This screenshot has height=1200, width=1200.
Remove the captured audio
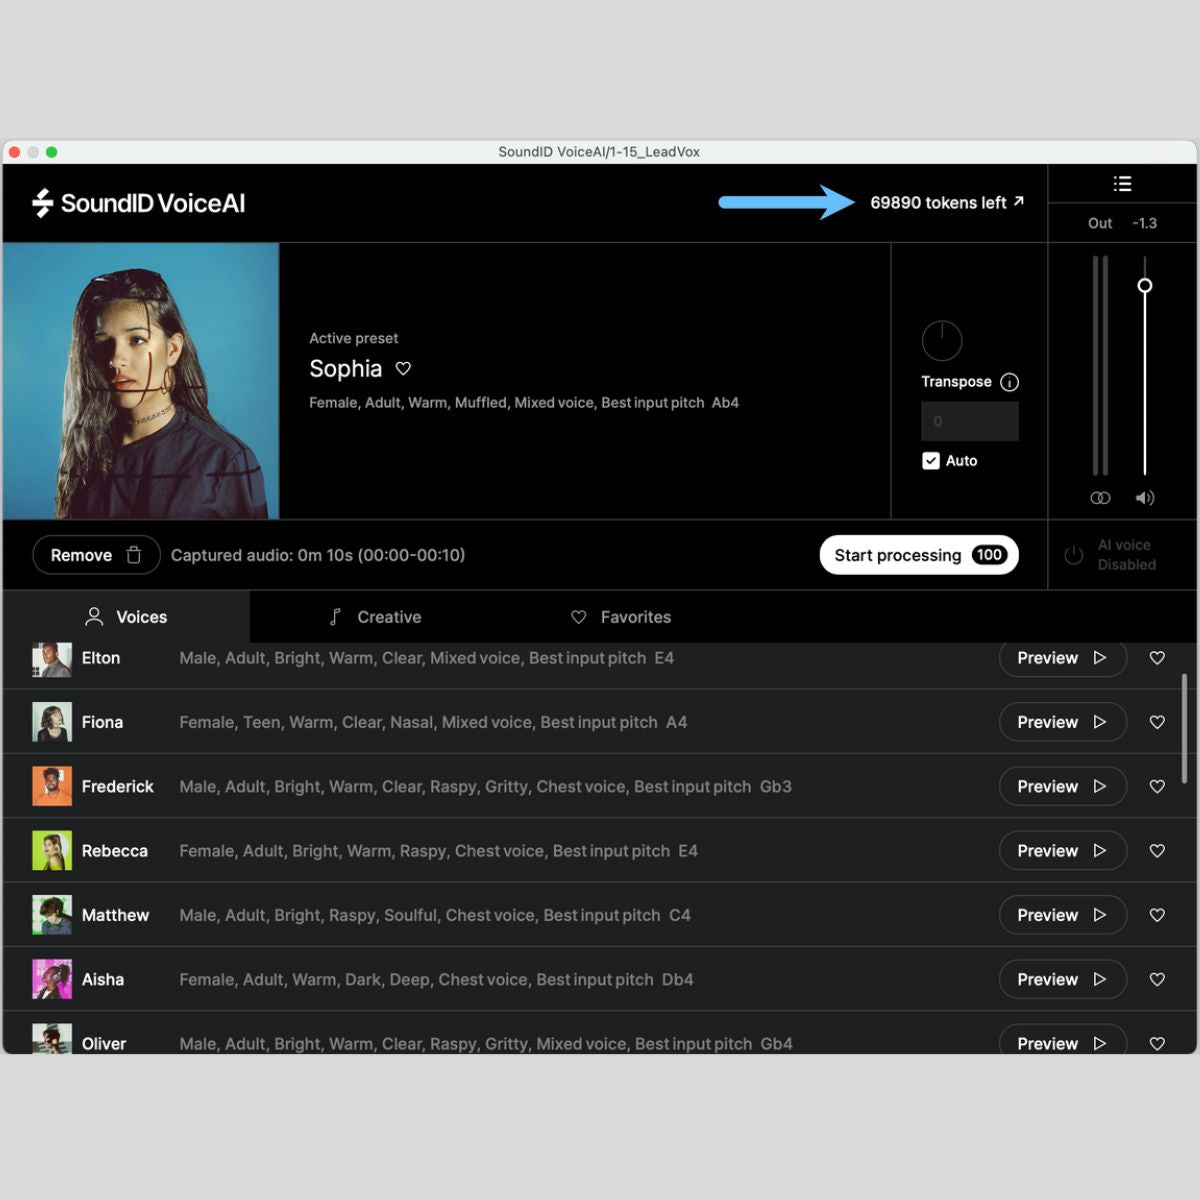96,555
